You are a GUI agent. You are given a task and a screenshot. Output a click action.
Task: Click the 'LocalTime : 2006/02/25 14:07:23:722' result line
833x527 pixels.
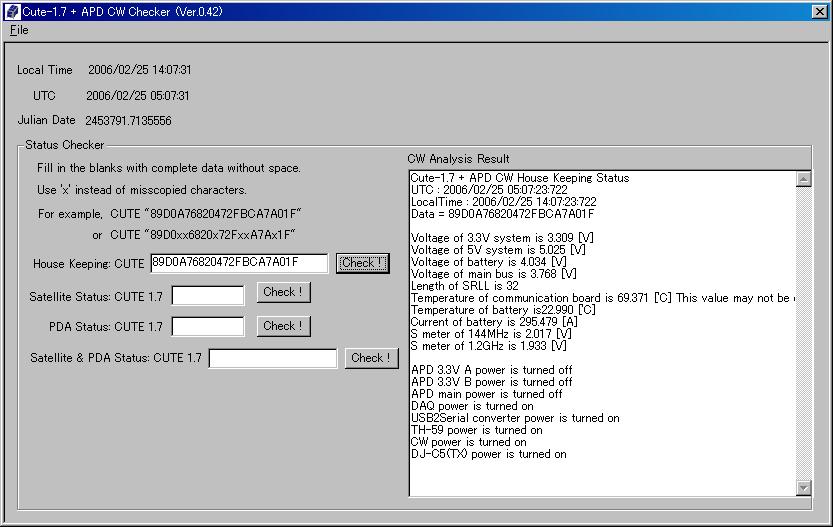click(504, 202)
